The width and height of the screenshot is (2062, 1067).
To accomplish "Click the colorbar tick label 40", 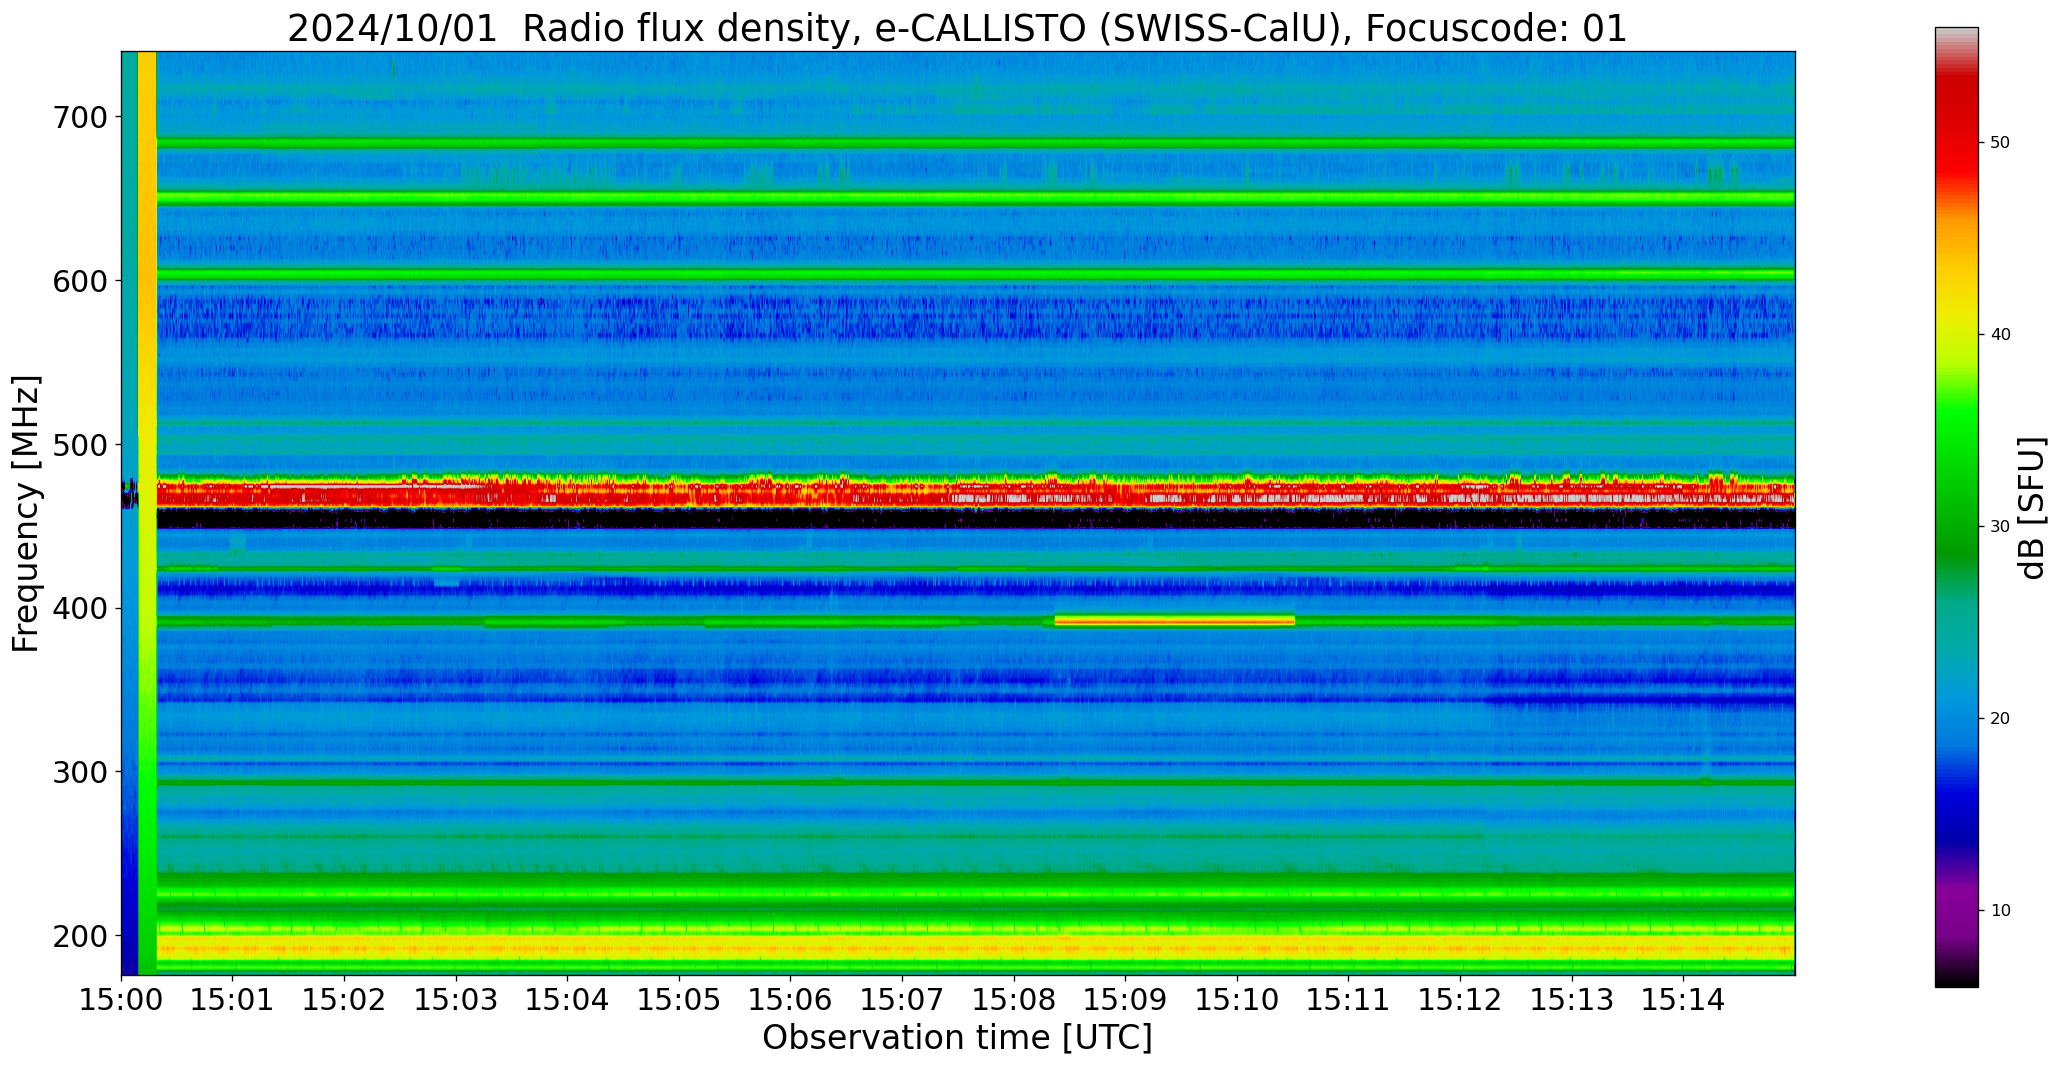I will 2000,335.
